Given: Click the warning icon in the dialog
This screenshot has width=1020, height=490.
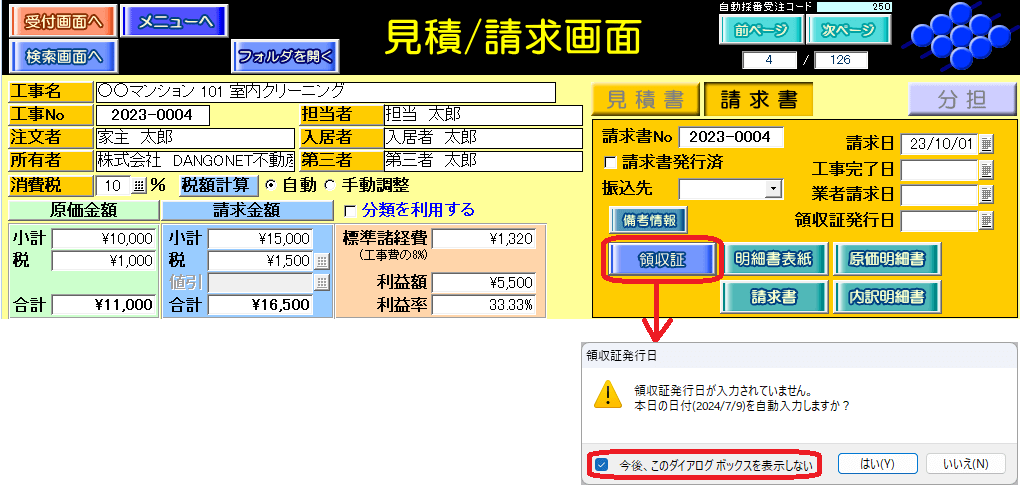Looking at the screenshot, I should coord(606,396).
